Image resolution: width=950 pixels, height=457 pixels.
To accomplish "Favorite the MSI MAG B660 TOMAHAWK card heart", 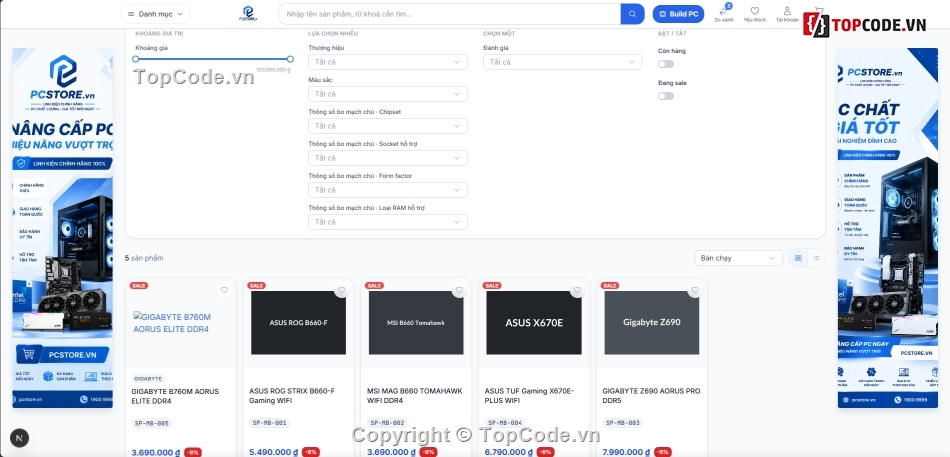I will click(x=459, y=290).
